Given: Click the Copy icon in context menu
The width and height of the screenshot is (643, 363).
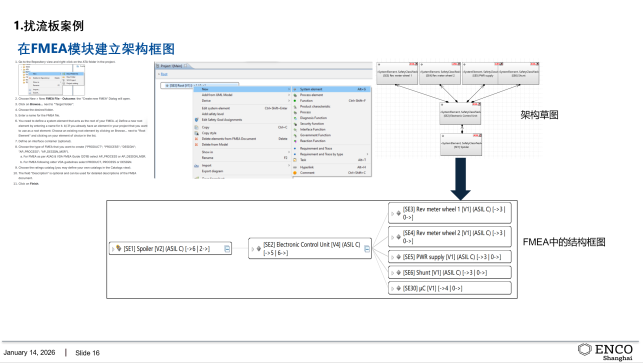Looking at the screenshot, I should coord(196,128).
